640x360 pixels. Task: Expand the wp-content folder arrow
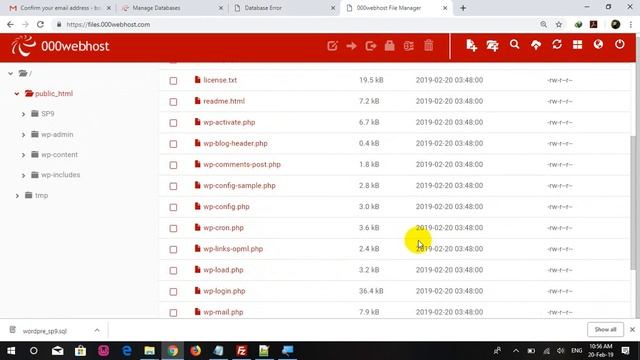click(23, 155)
